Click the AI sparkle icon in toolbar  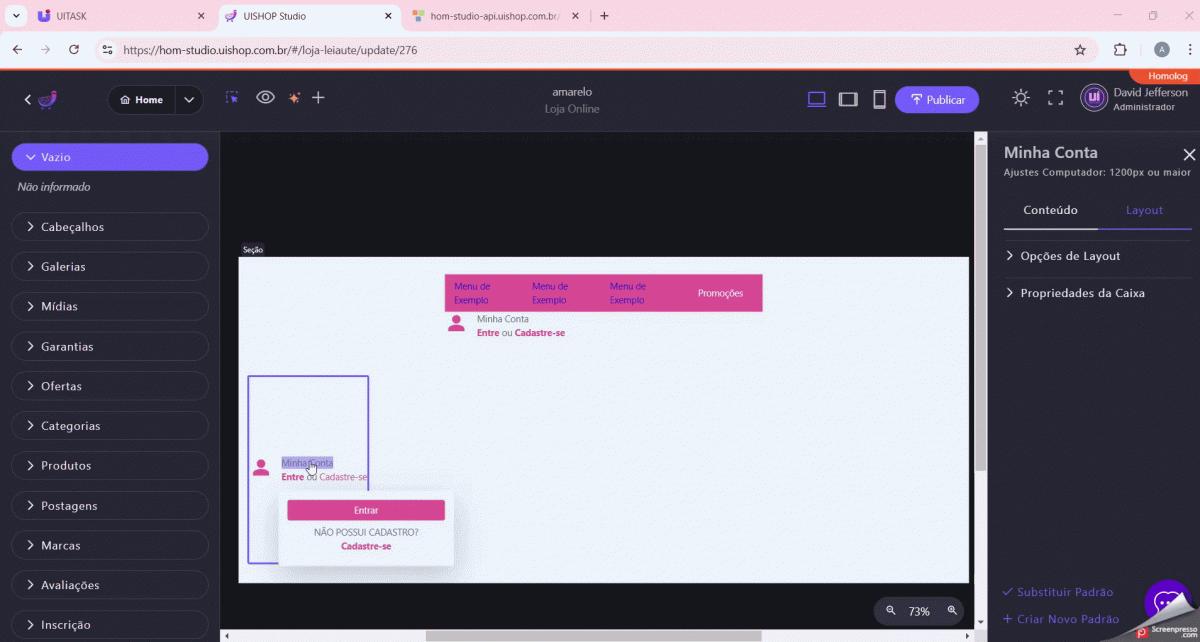coord(294,98)
